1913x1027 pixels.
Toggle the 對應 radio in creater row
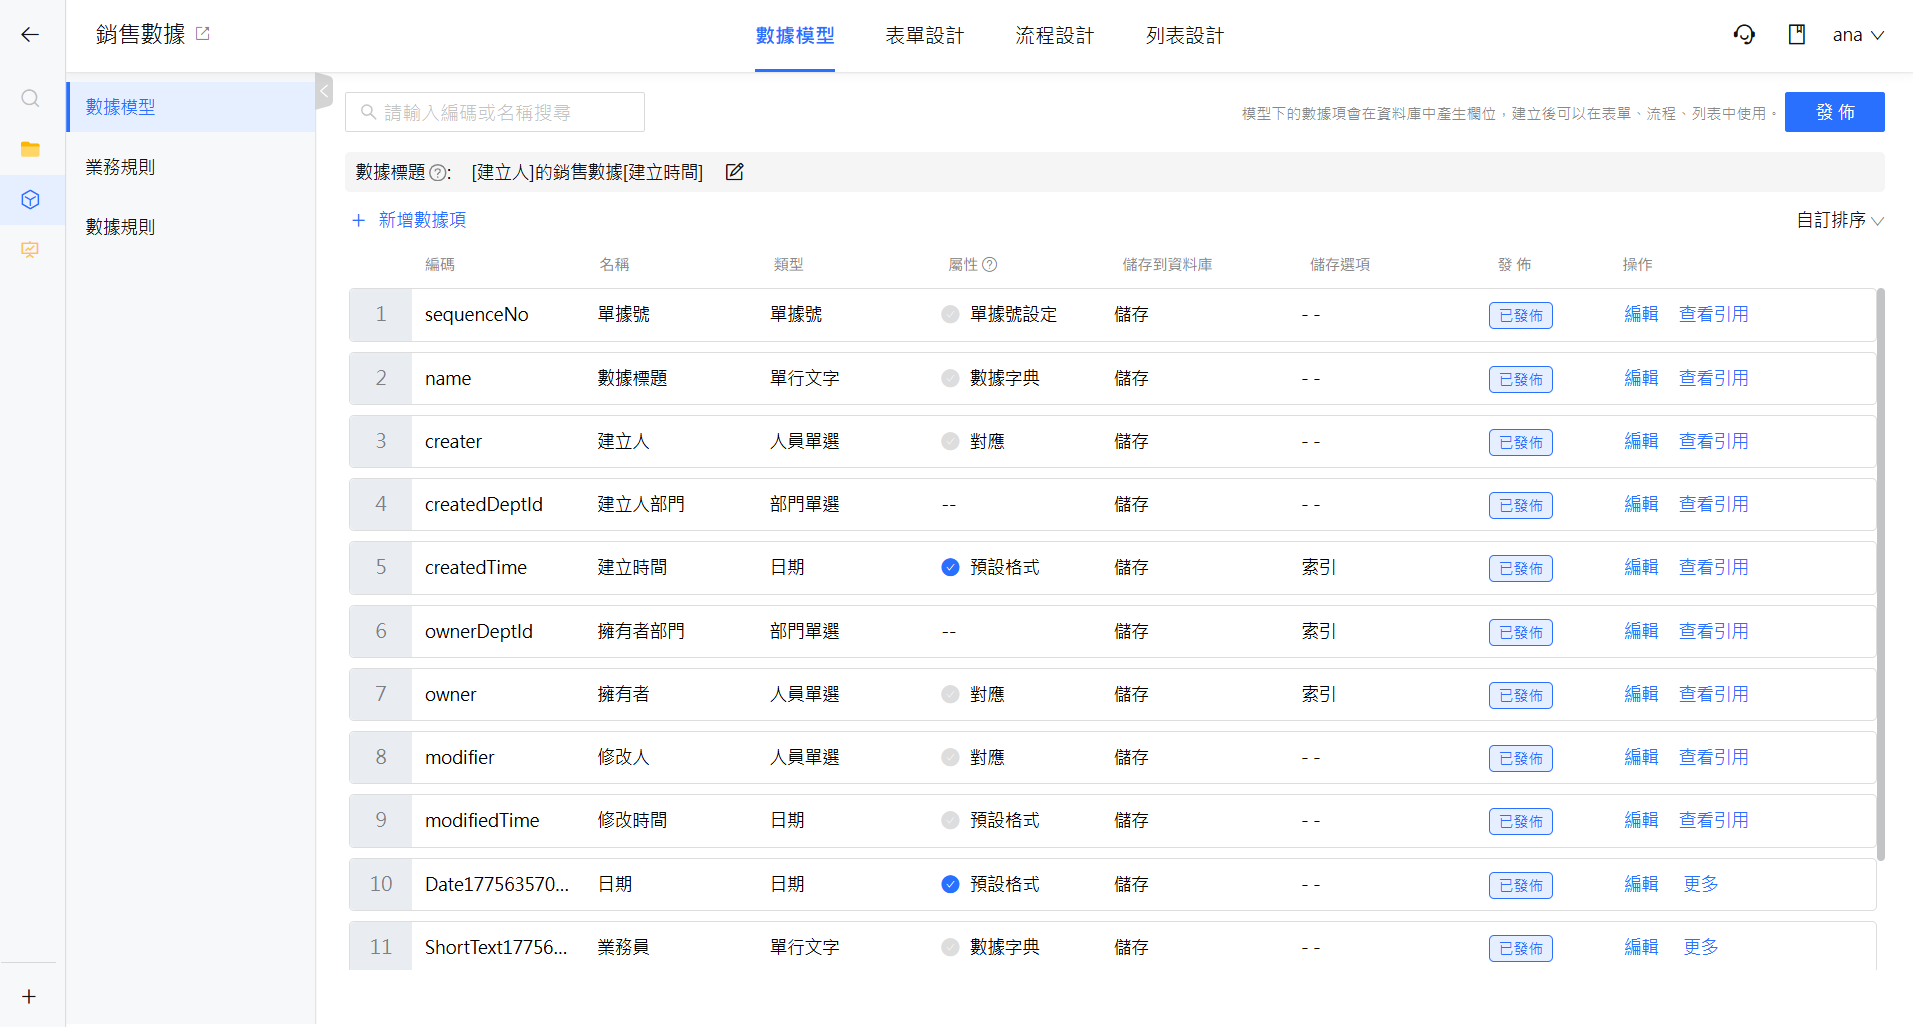(950, 442)
